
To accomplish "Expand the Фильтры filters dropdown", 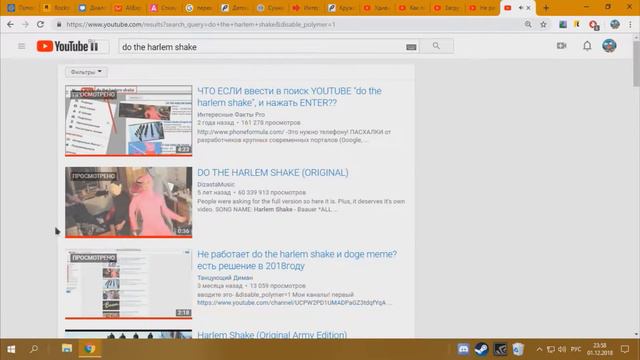I will coord(86,72).
